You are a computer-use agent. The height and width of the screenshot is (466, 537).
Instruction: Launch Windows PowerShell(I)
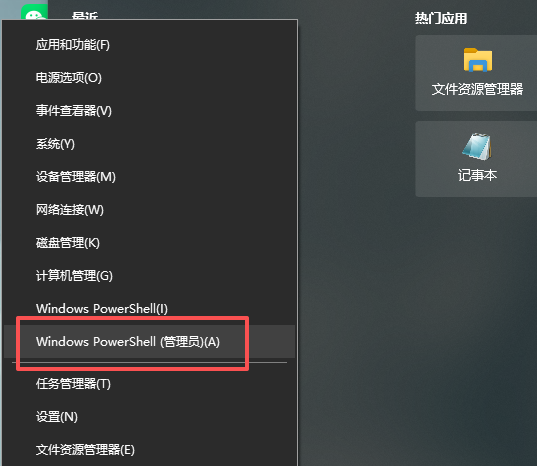[150, 308]
